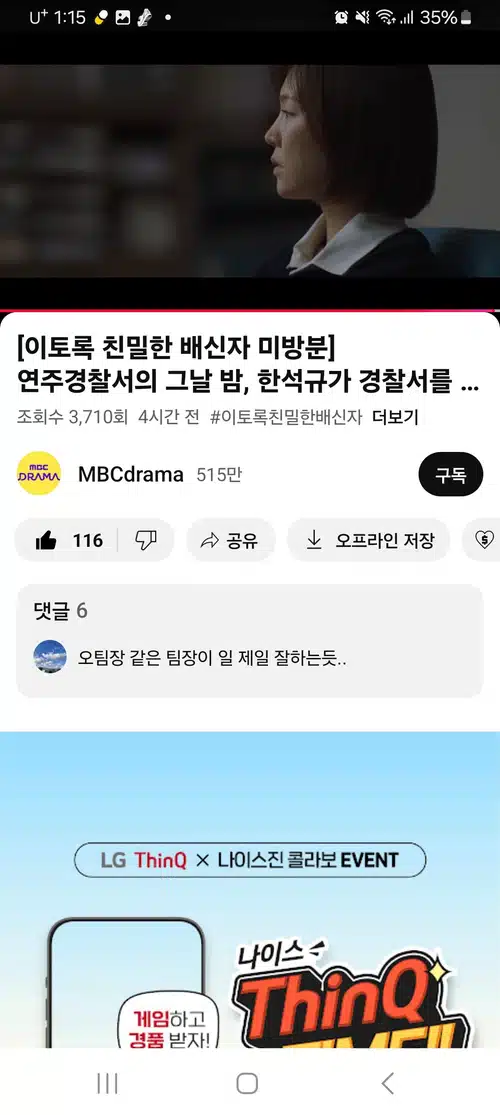Open the MBC DRAMA channel avatar

39,474
